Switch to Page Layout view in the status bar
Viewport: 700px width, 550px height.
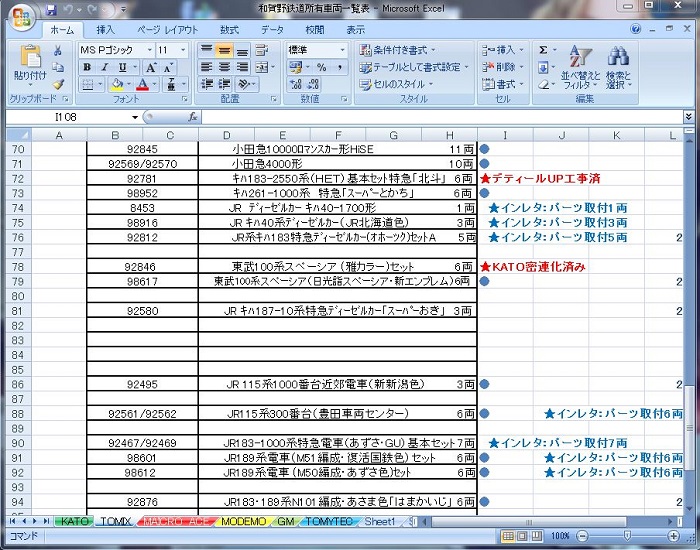click(522, 536)
